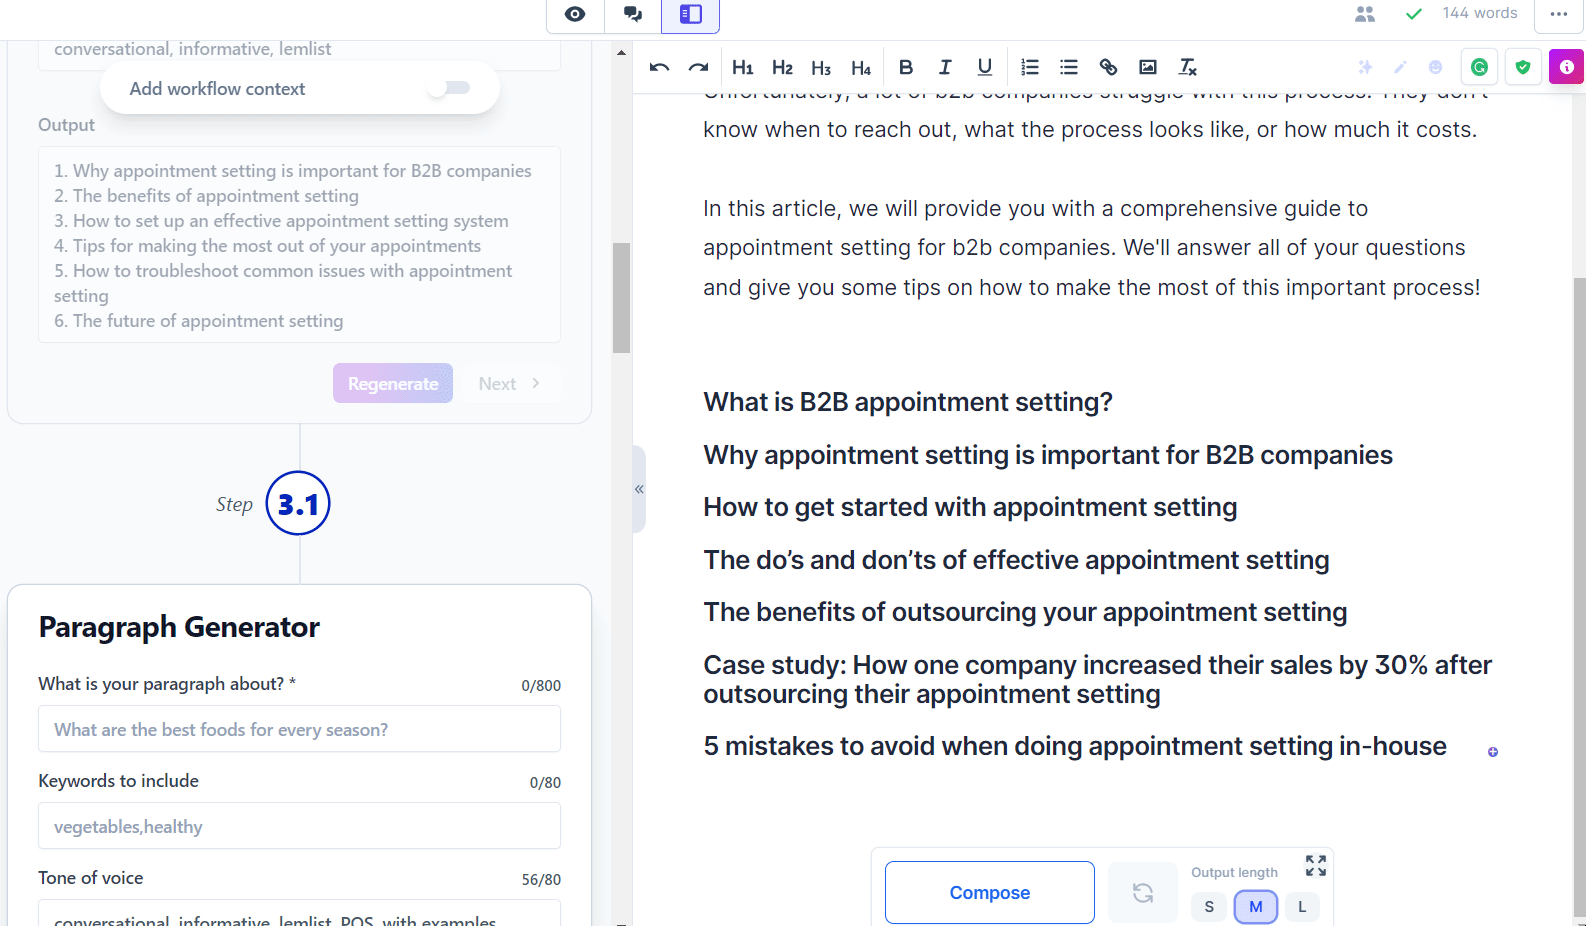1586x926 pixels.
Task: Click the Next button
Action: 509,383
